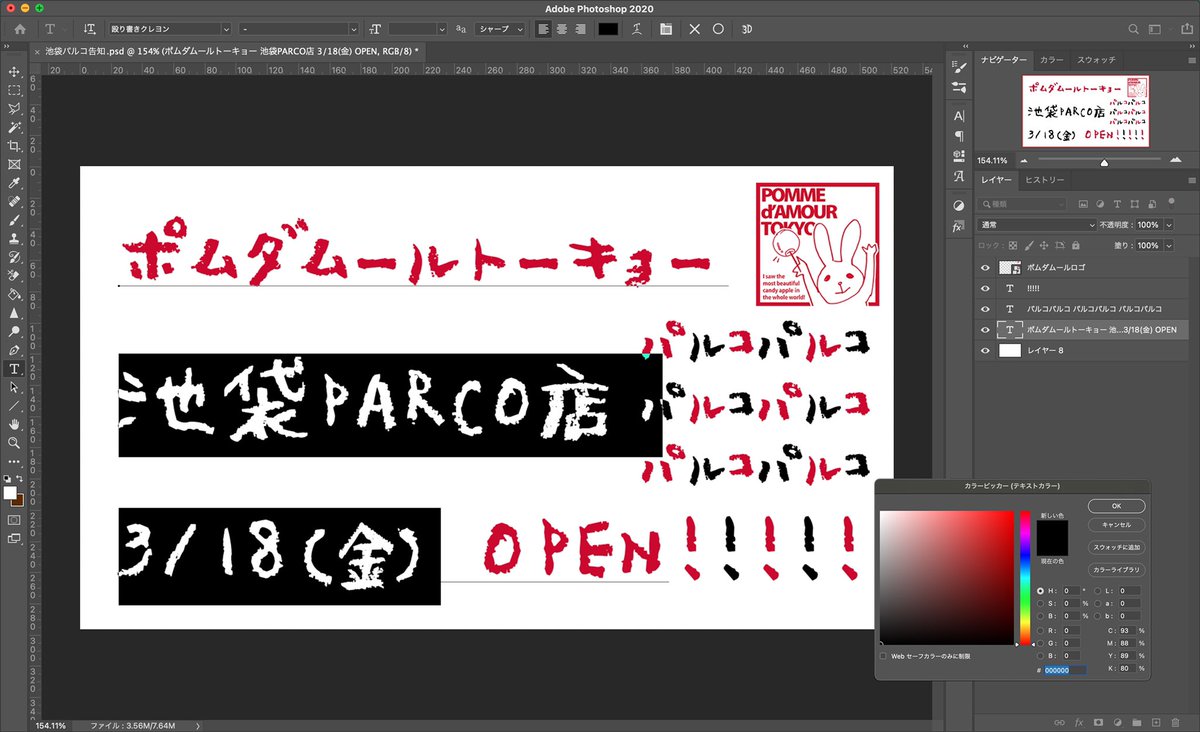This screenshot has width=1200, height=732.
Task: Open the font family 殴り書きクレヨン dropdown
Action: [x=172, y=29]
